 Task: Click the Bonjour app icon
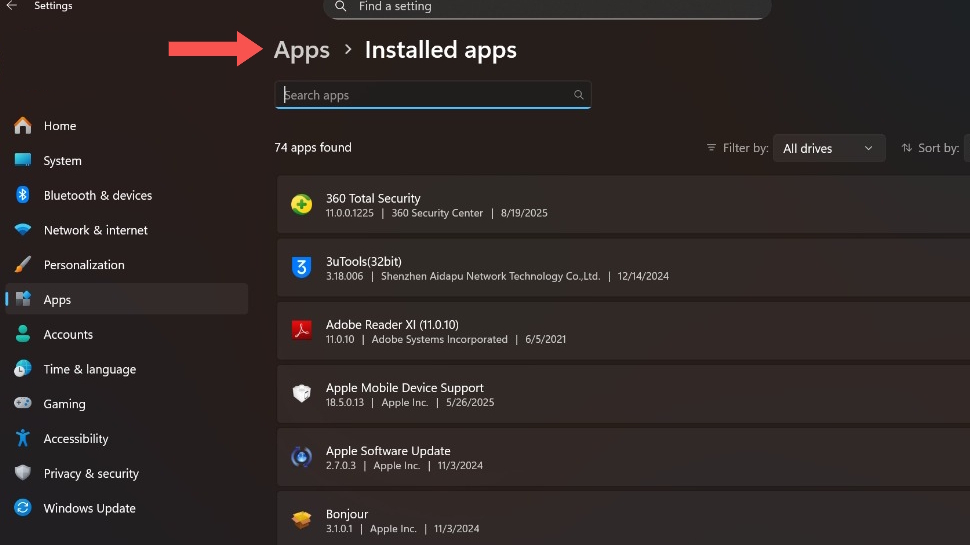(x=301, y=520)
